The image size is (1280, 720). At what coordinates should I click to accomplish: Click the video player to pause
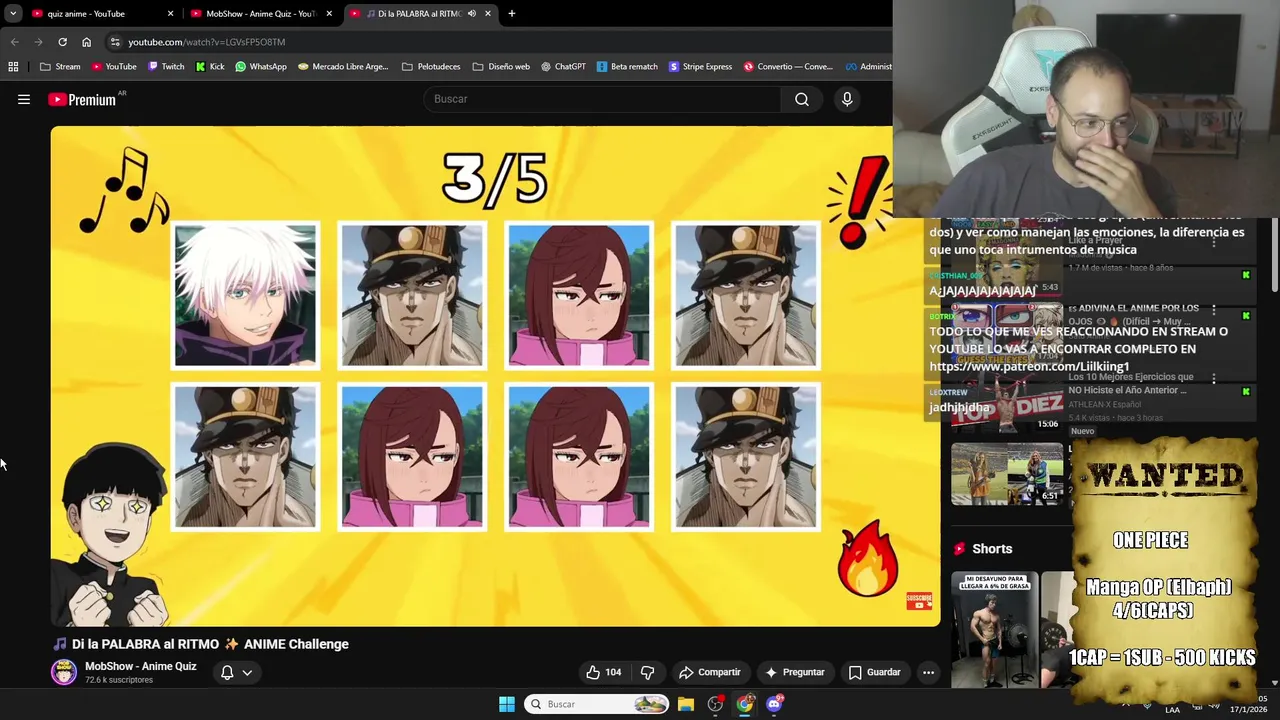(x=495, y=375)
